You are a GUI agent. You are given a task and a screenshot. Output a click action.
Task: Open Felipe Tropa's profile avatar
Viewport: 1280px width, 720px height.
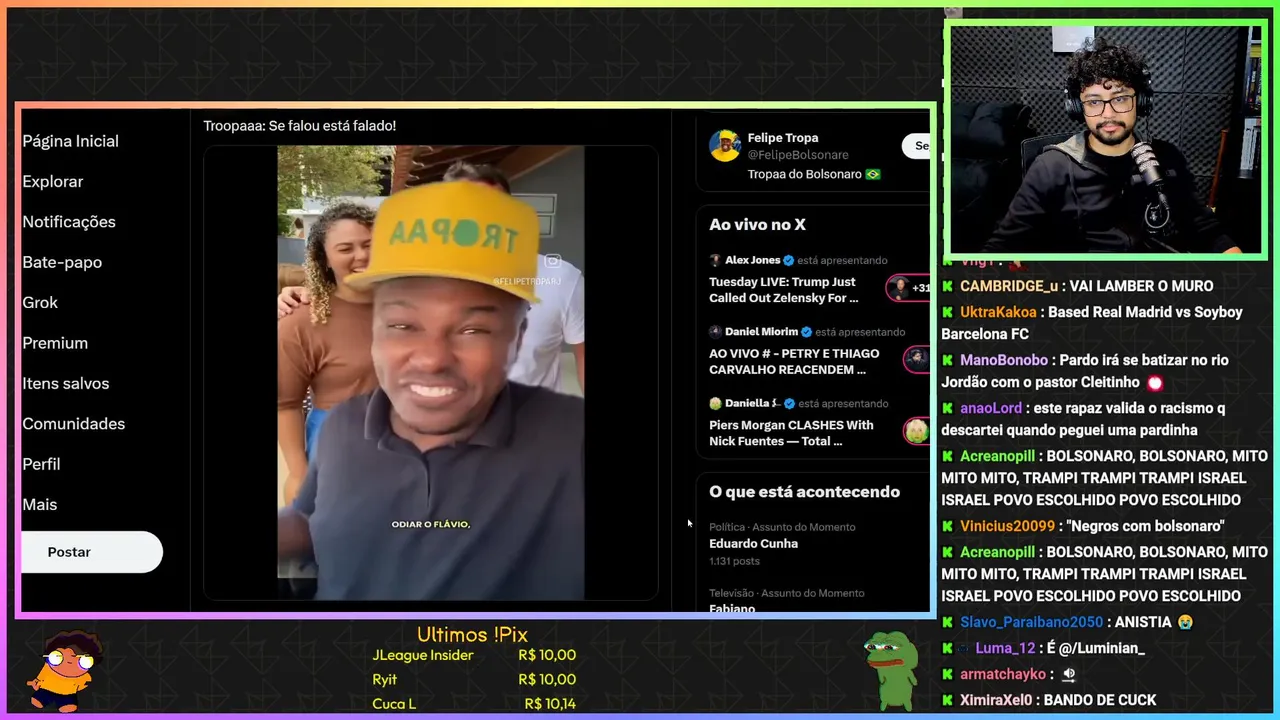point(725,146)
